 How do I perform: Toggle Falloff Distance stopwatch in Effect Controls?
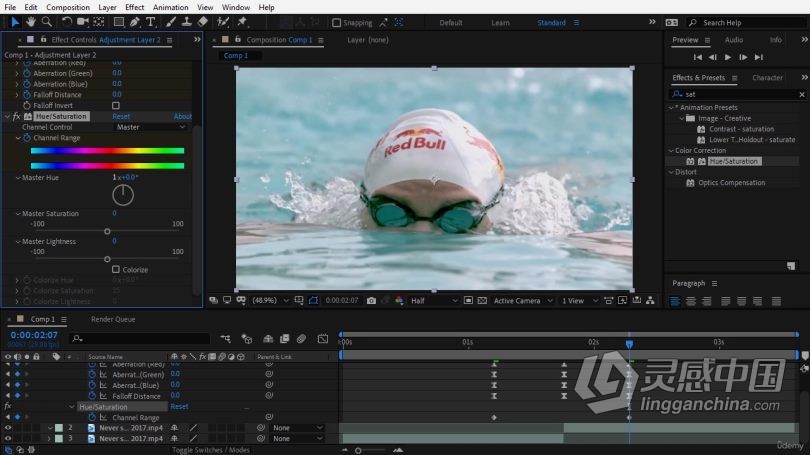[x=27, y=95]
